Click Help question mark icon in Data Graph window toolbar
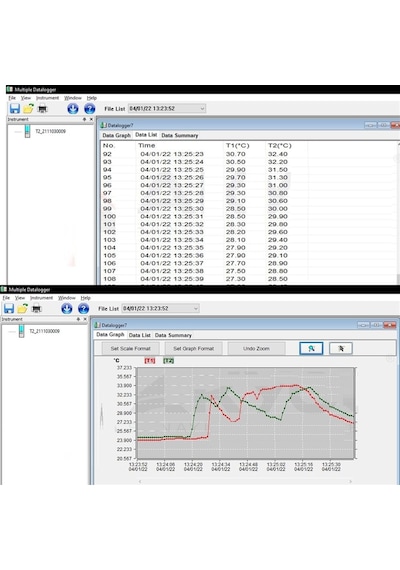The image size is (400, 570). pos(83,308)
